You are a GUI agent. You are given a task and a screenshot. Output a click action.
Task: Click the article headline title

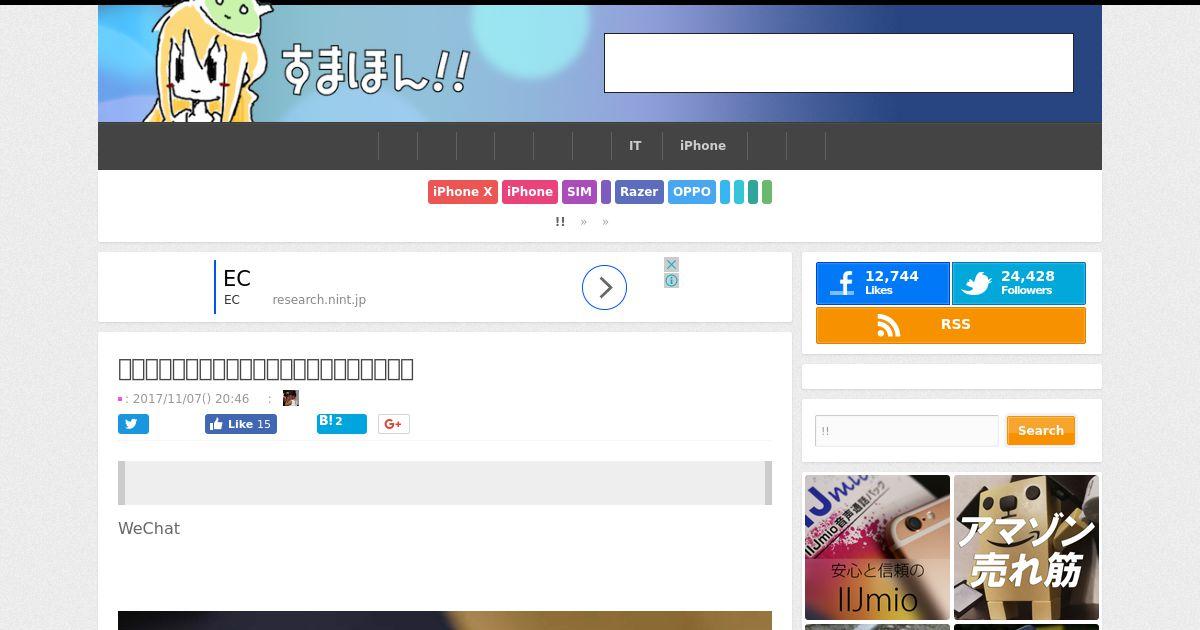[266, 369]
